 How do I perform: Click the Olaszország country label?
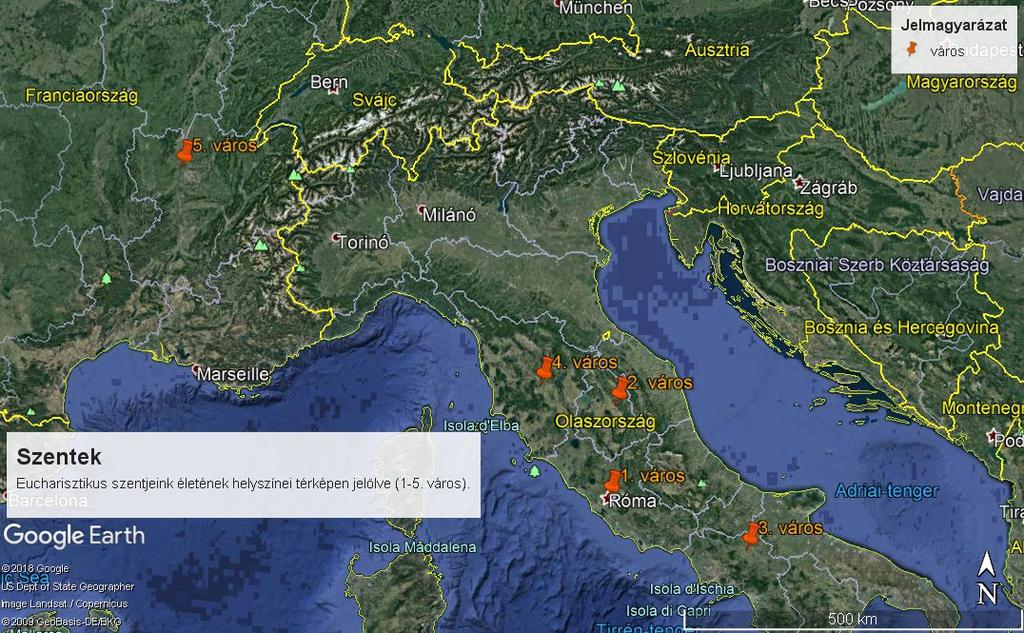click(x=605, y=422)
